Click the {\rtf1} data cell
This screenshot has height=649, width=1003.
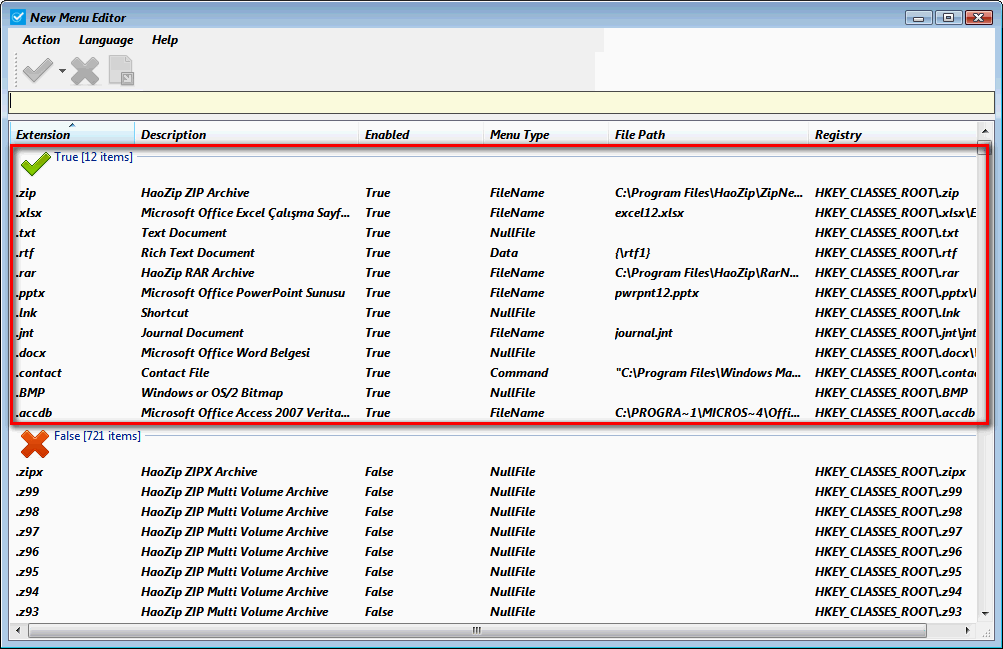(x=633, y=253)
